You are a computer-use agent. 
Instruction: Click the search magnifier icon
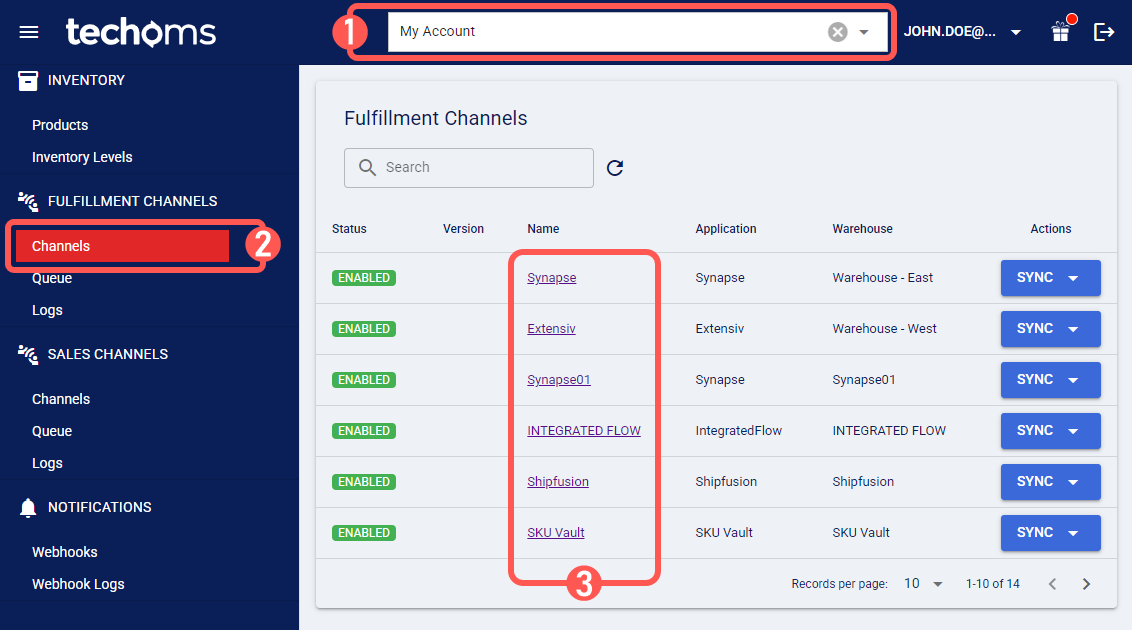367,167
